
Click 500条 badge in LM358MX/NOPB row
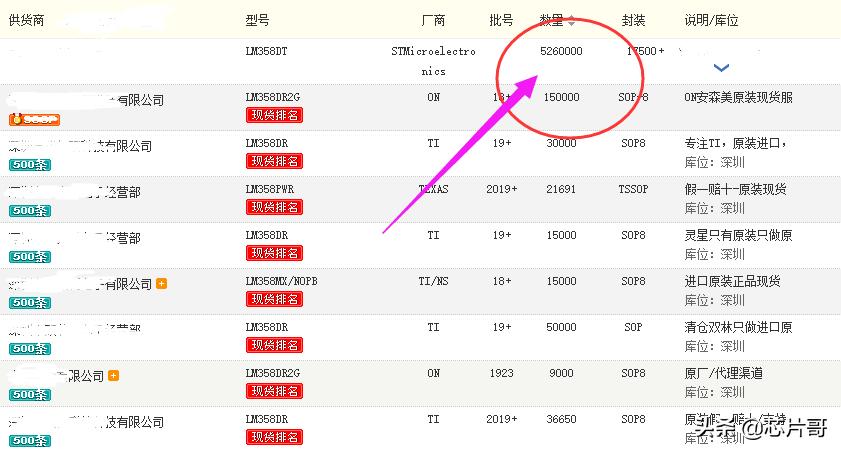point(30,303)
